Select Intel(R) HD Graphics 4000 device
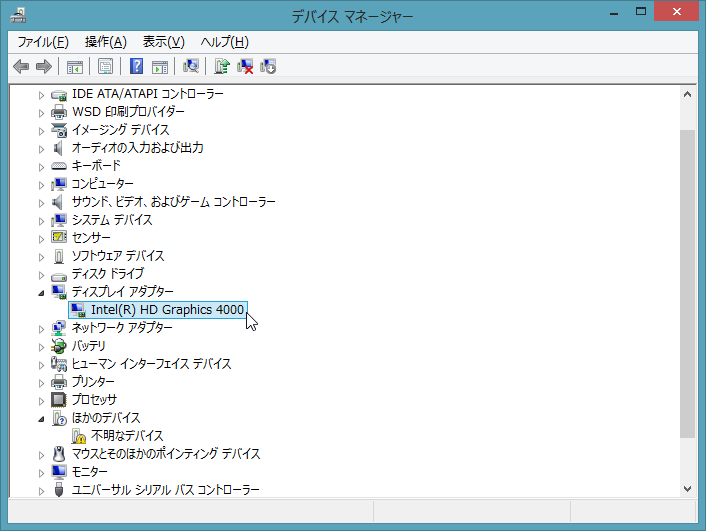 (166, 310)
